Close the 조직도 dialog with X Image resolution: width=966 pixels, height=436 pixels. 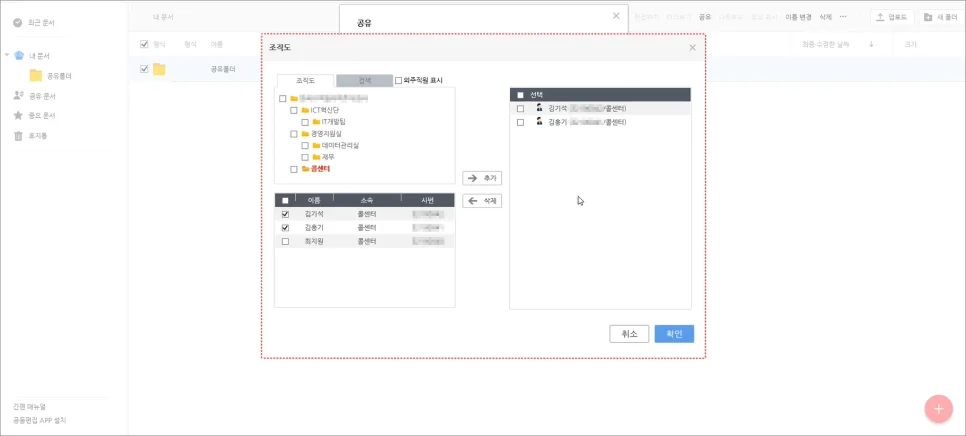coord(692,47)
